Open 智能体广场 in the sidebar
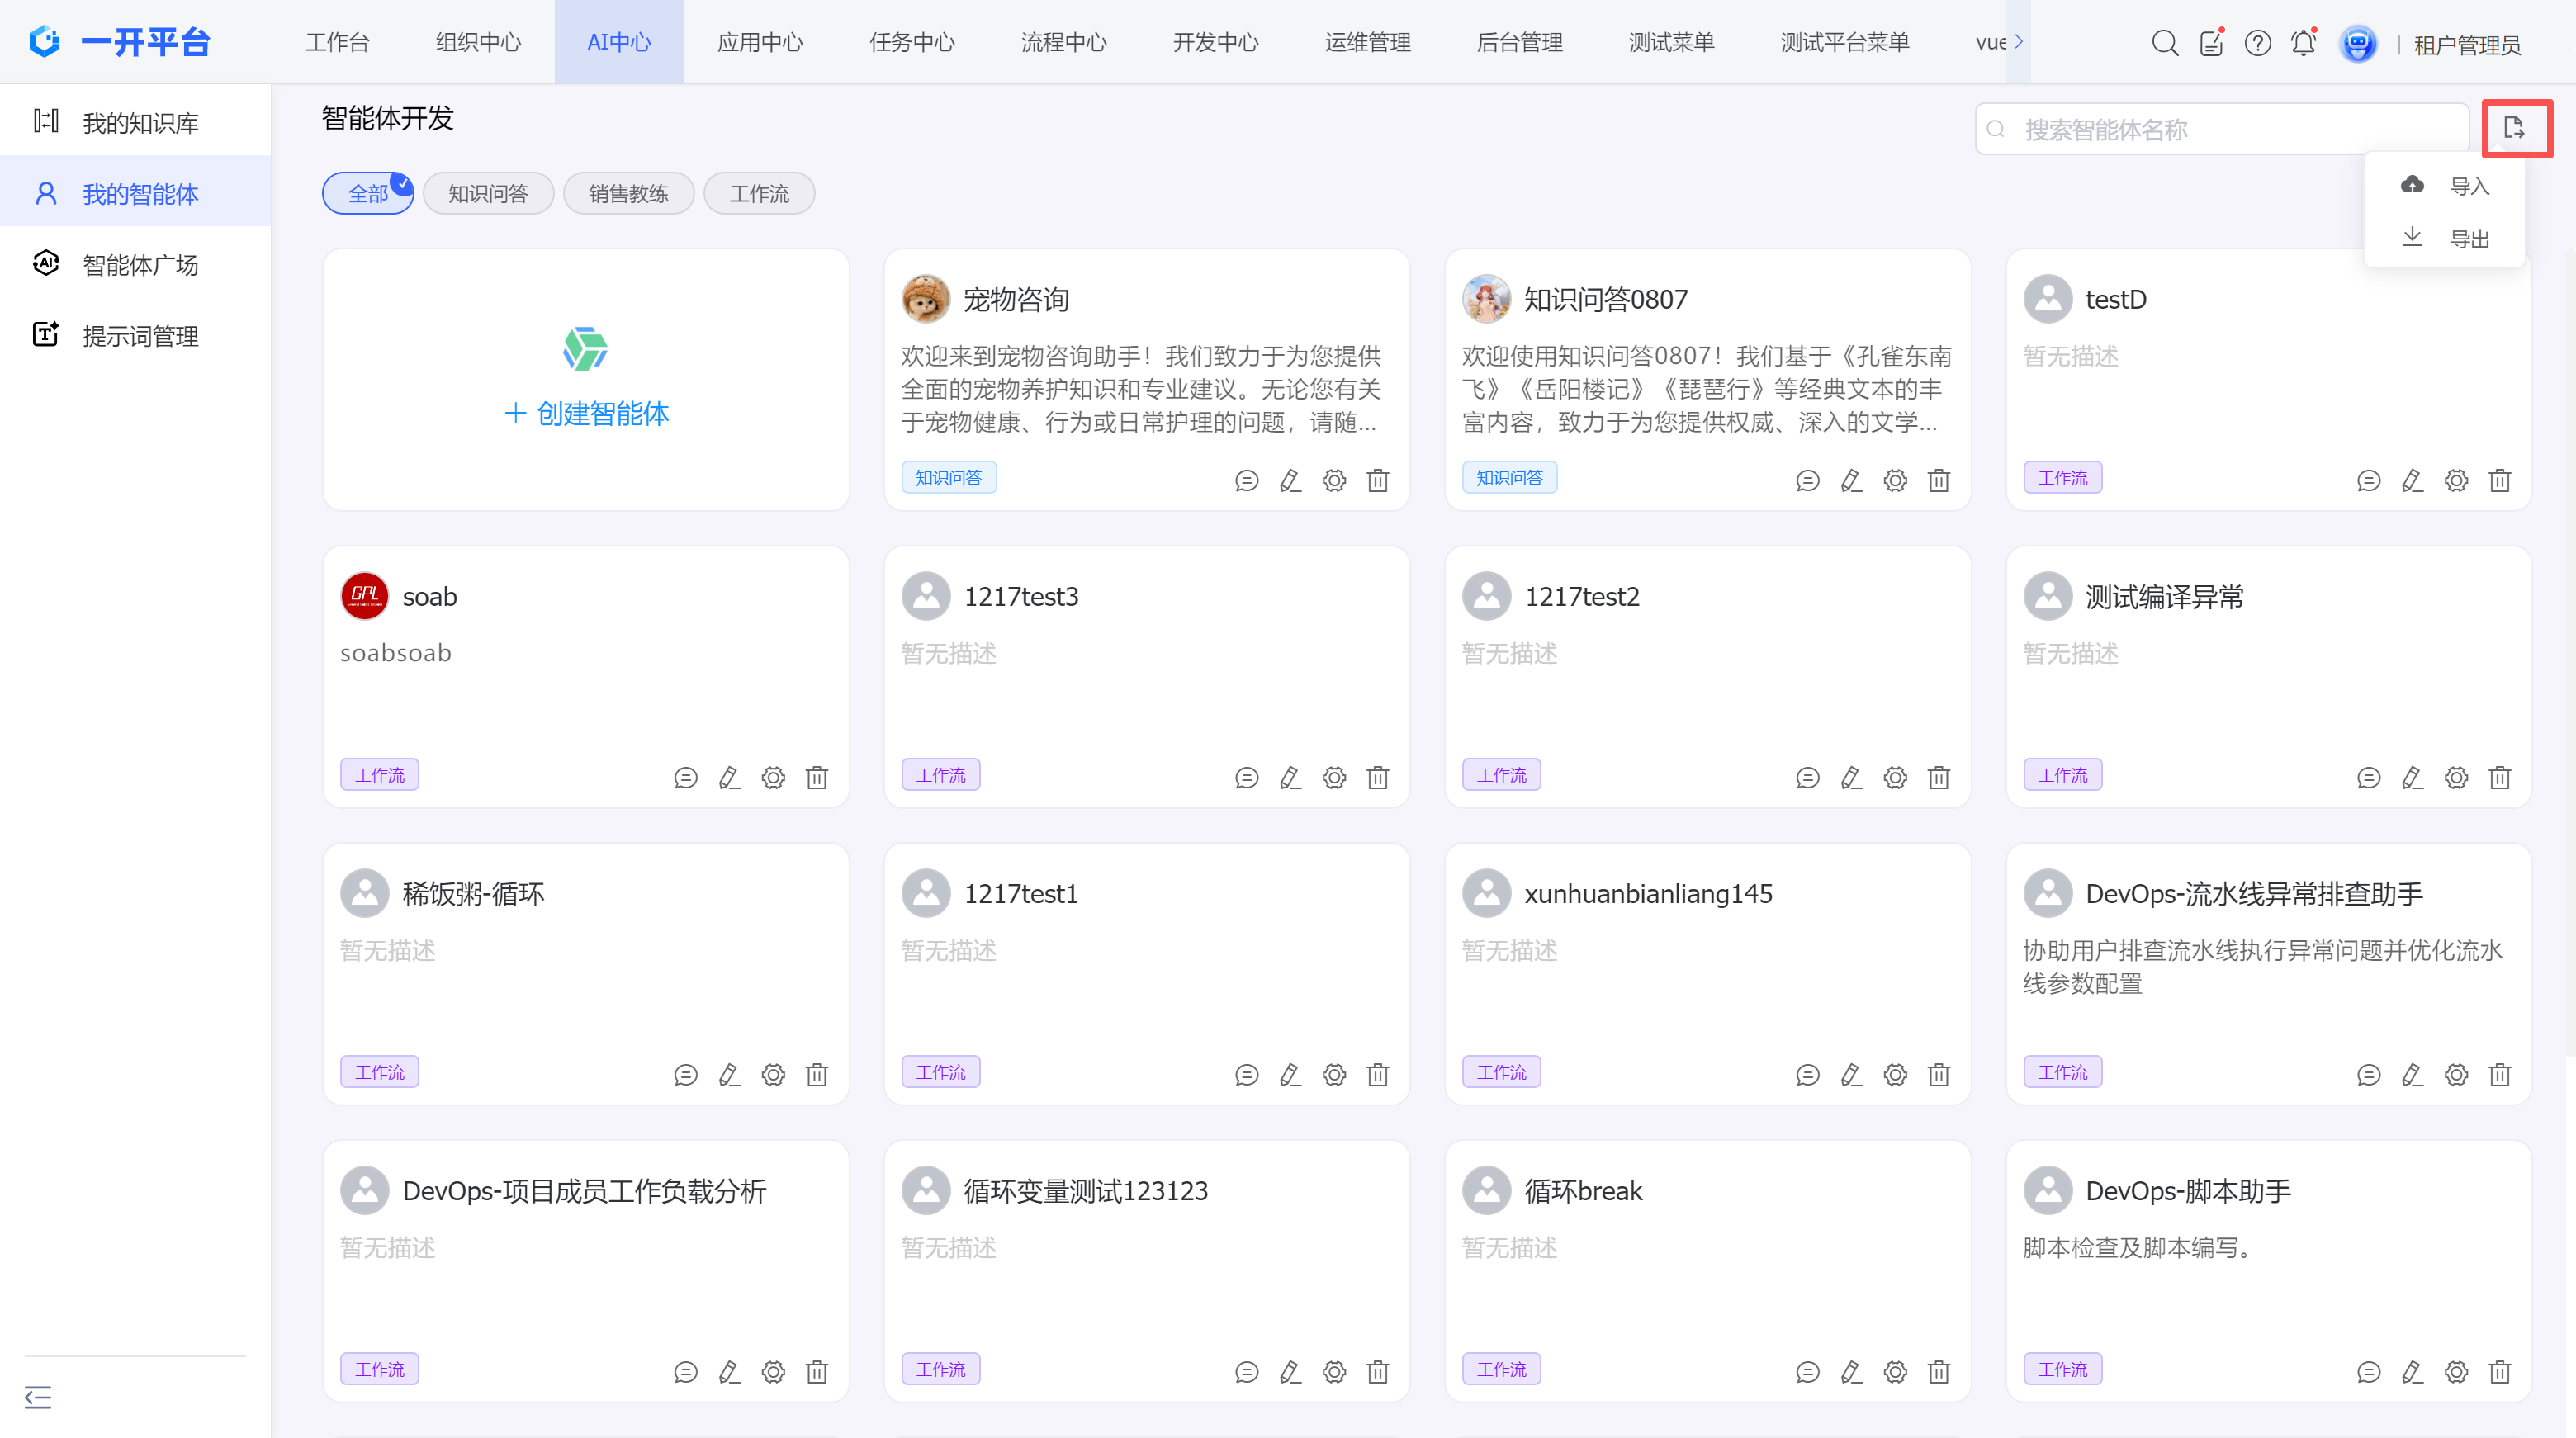2576x1438 pixels. (x=140, y=265)
